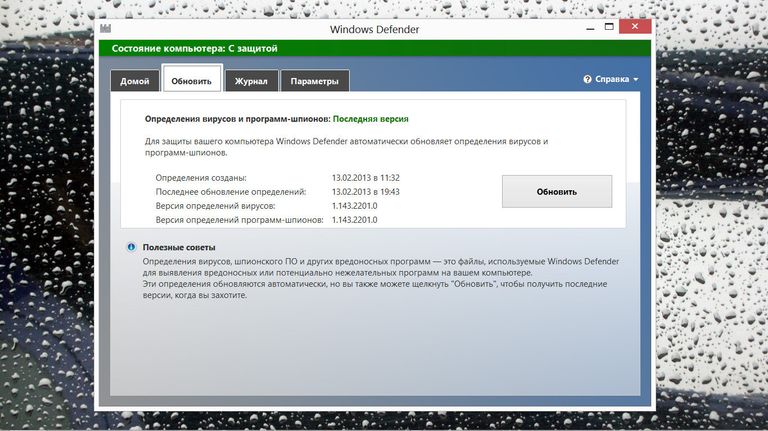Expand the Справка dropdown arrow
Viewport: 768px width, 431px height.
(636, 79)
